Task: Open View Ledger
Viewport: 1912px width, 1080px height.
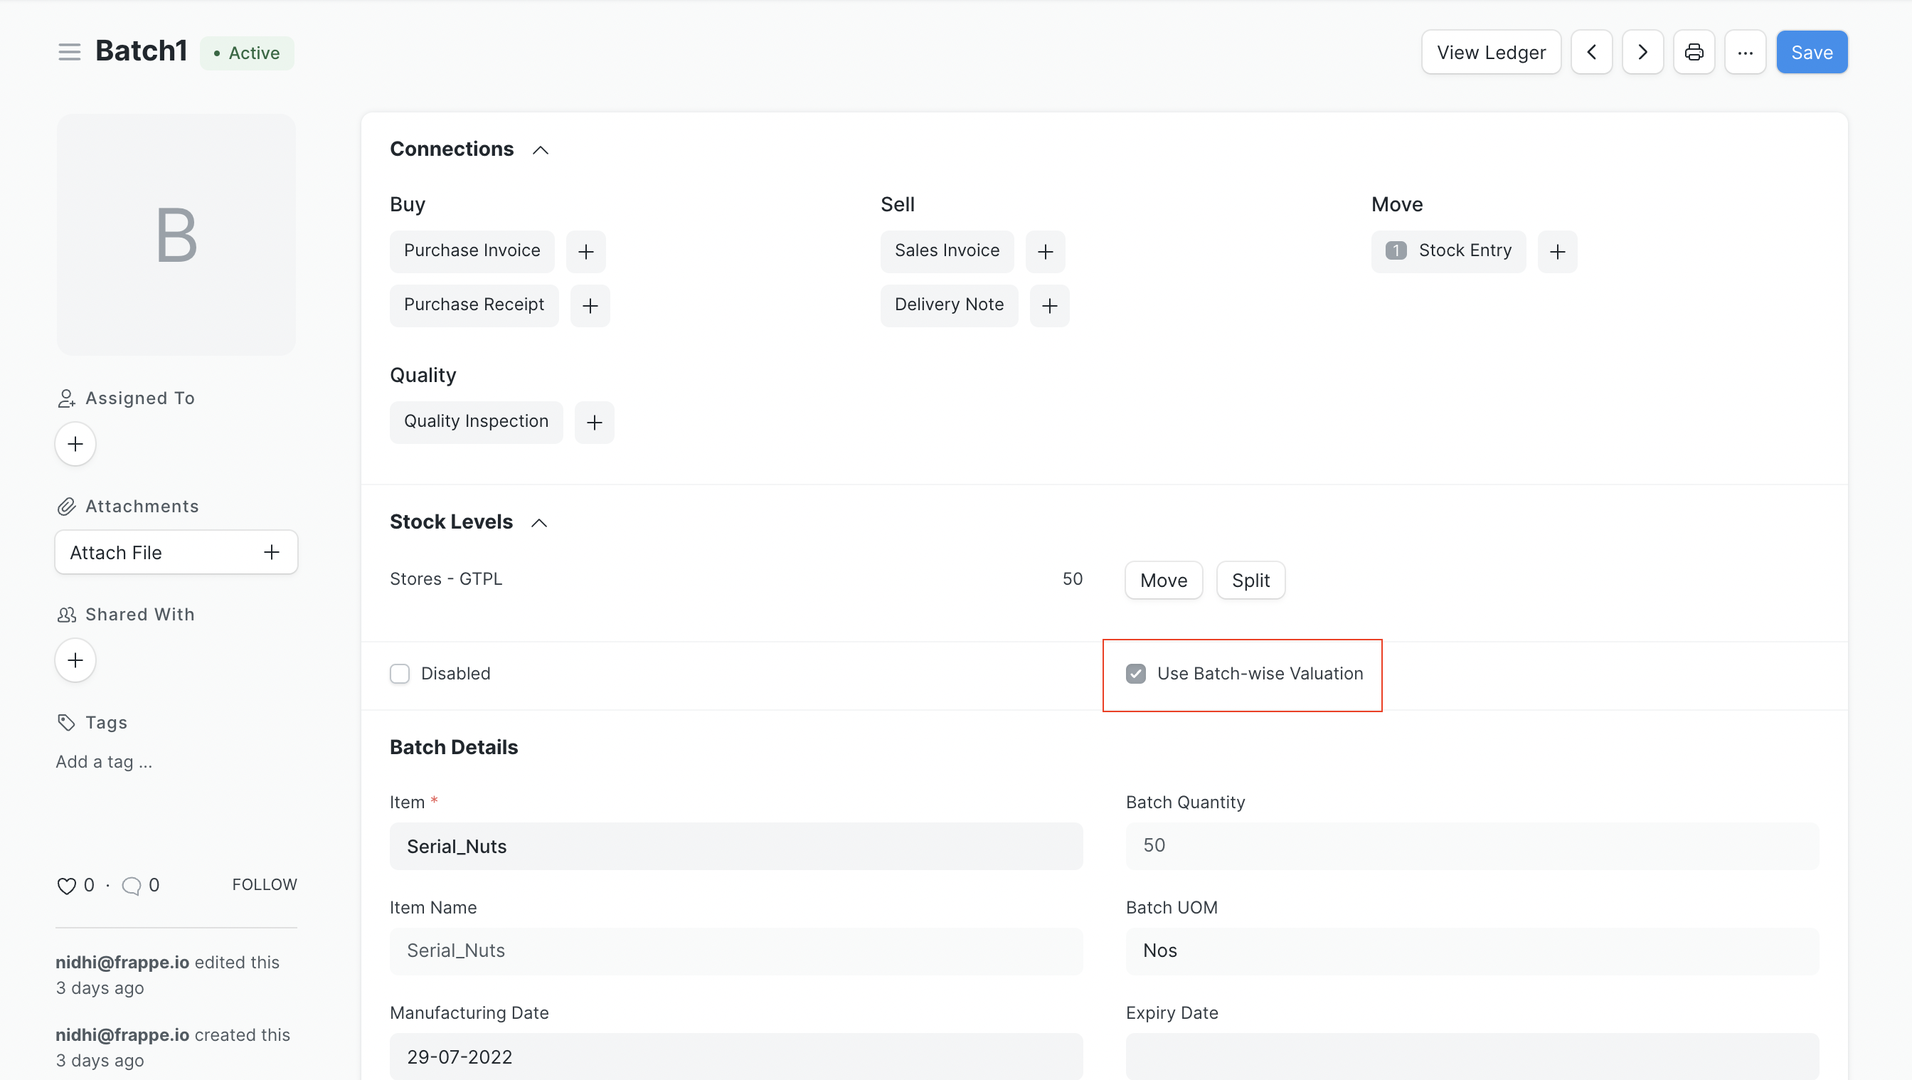Action: [1491, 52]
